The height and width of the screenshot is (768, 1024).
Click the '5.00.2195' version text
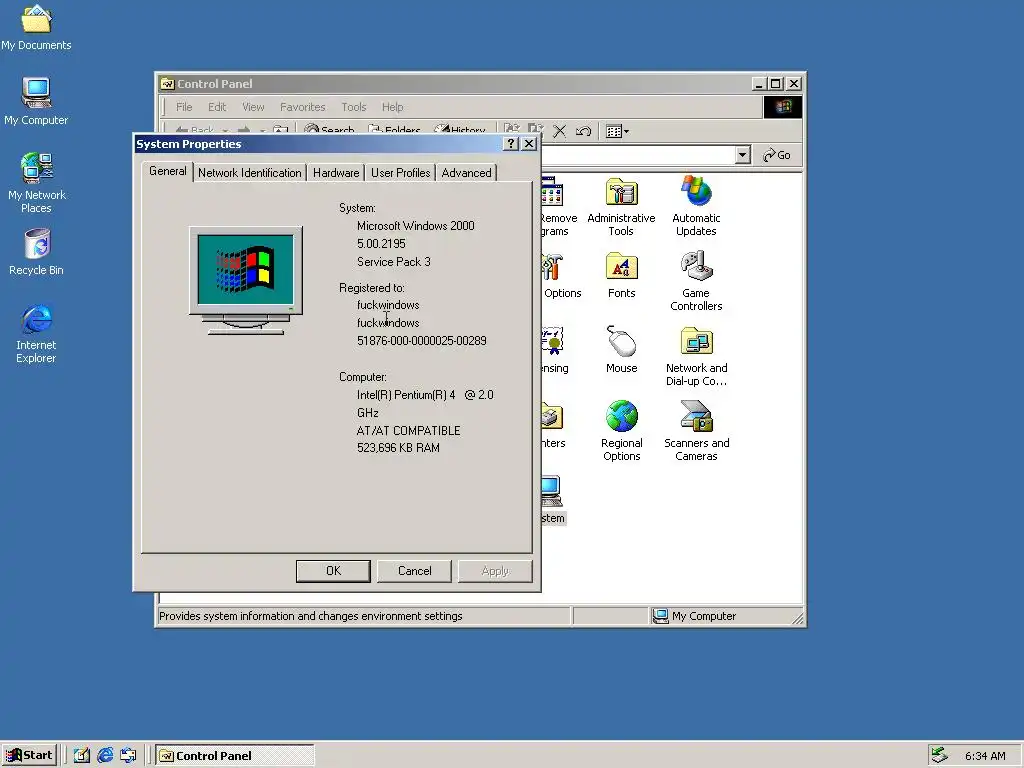pyautogui.click(x=381, y=244)
